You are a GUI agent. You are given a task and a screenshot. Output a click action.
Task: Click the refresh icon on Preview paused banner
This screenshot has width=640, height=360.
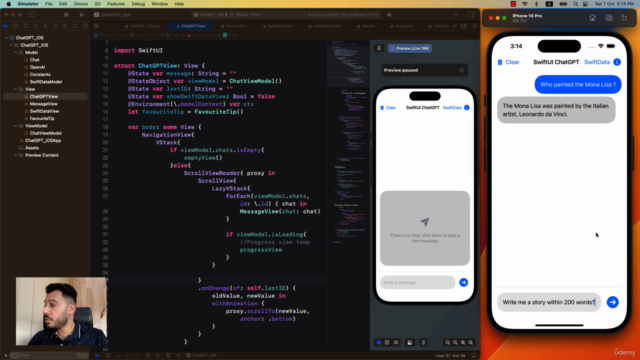(462, 70)
